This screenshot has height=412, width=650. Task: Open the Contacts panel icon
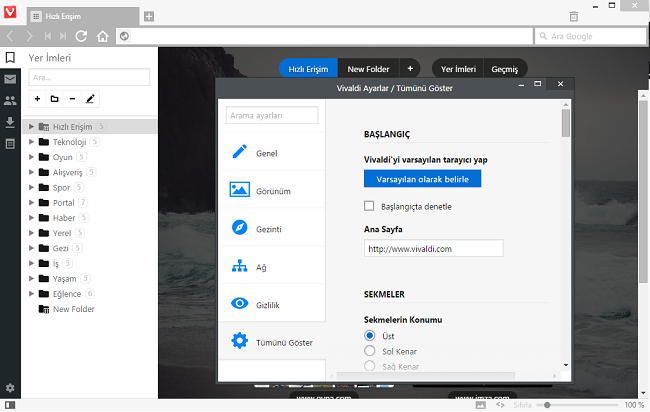[10, 100]
